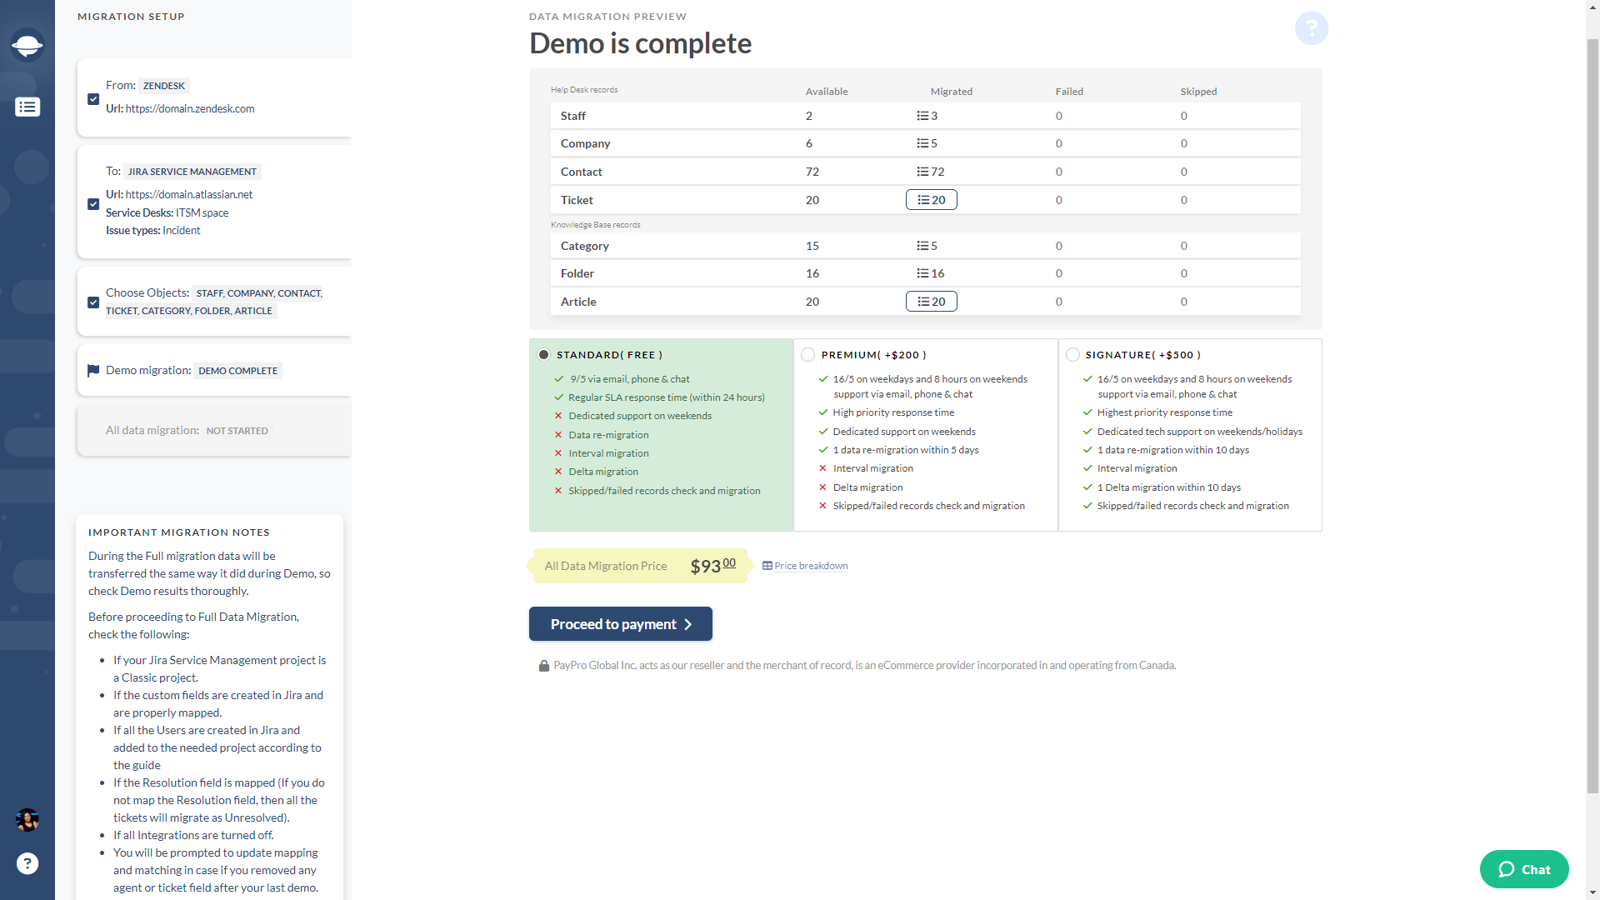Click Proceed to payment button

[620, 624]
